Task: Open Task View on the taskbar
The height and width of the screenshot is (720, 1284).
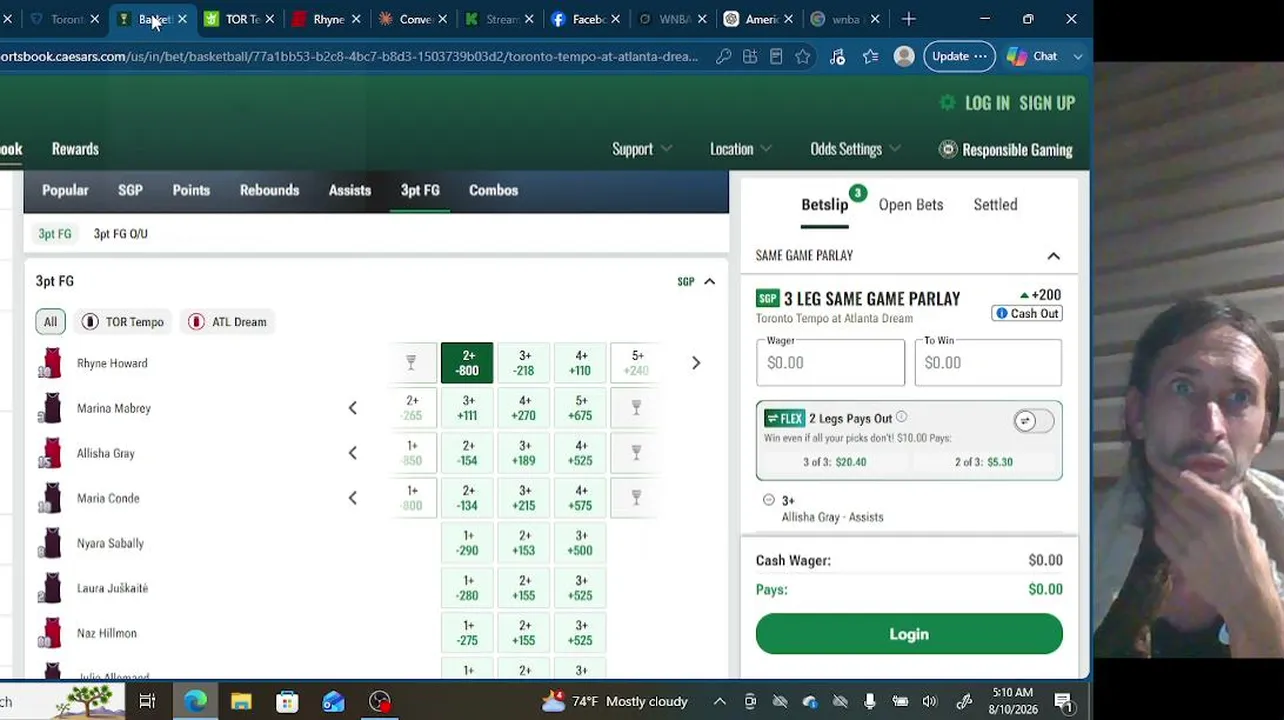Action: click(147, 702)
